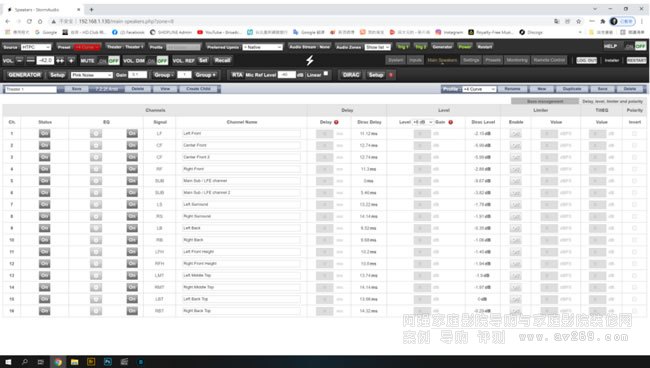650x368 pixels.
Task: Click the Recall button next to VOL REF
Action: click(x=222, y=61)
